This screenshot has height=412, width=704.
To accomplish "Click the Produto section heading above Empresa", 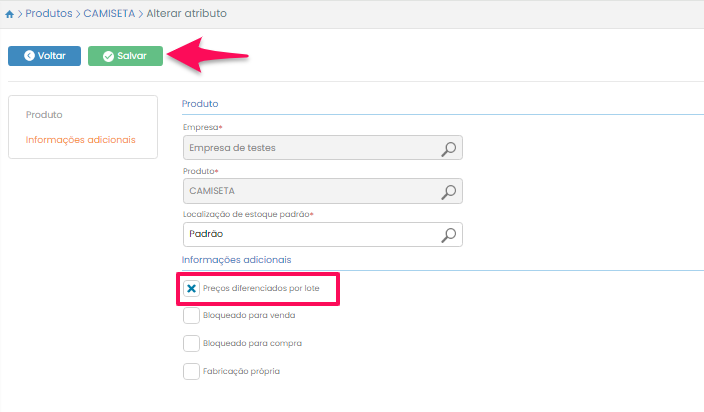I will coord(200,104).
